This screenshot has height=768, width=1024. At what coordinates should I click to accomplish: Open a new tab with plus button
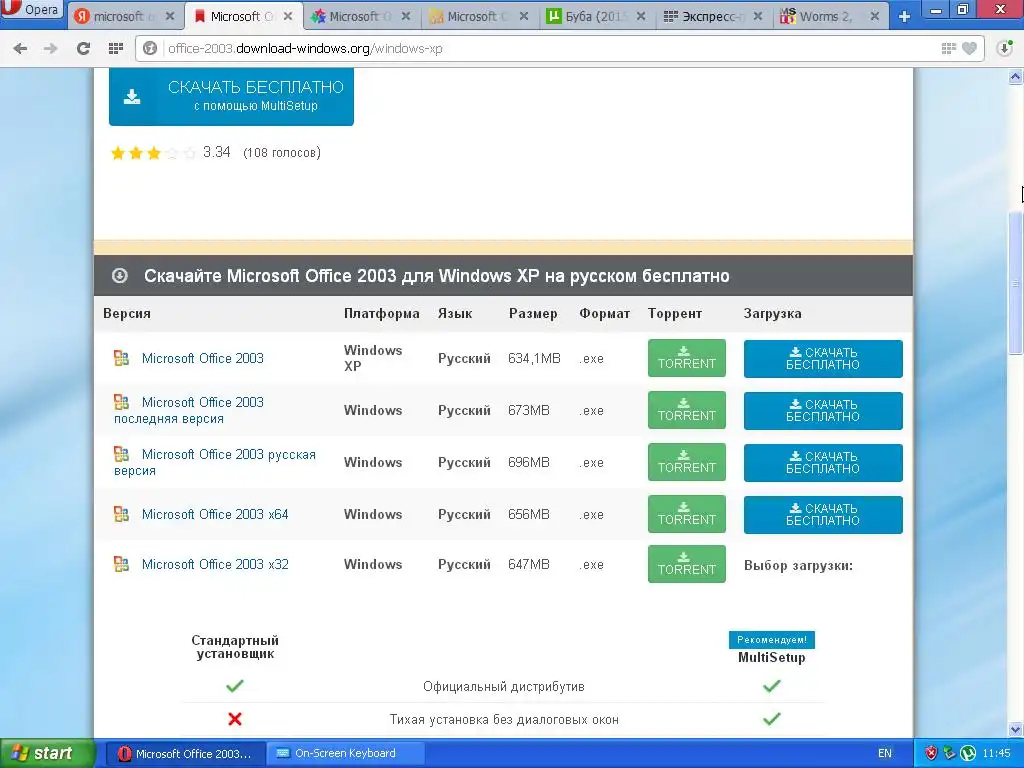904,16
